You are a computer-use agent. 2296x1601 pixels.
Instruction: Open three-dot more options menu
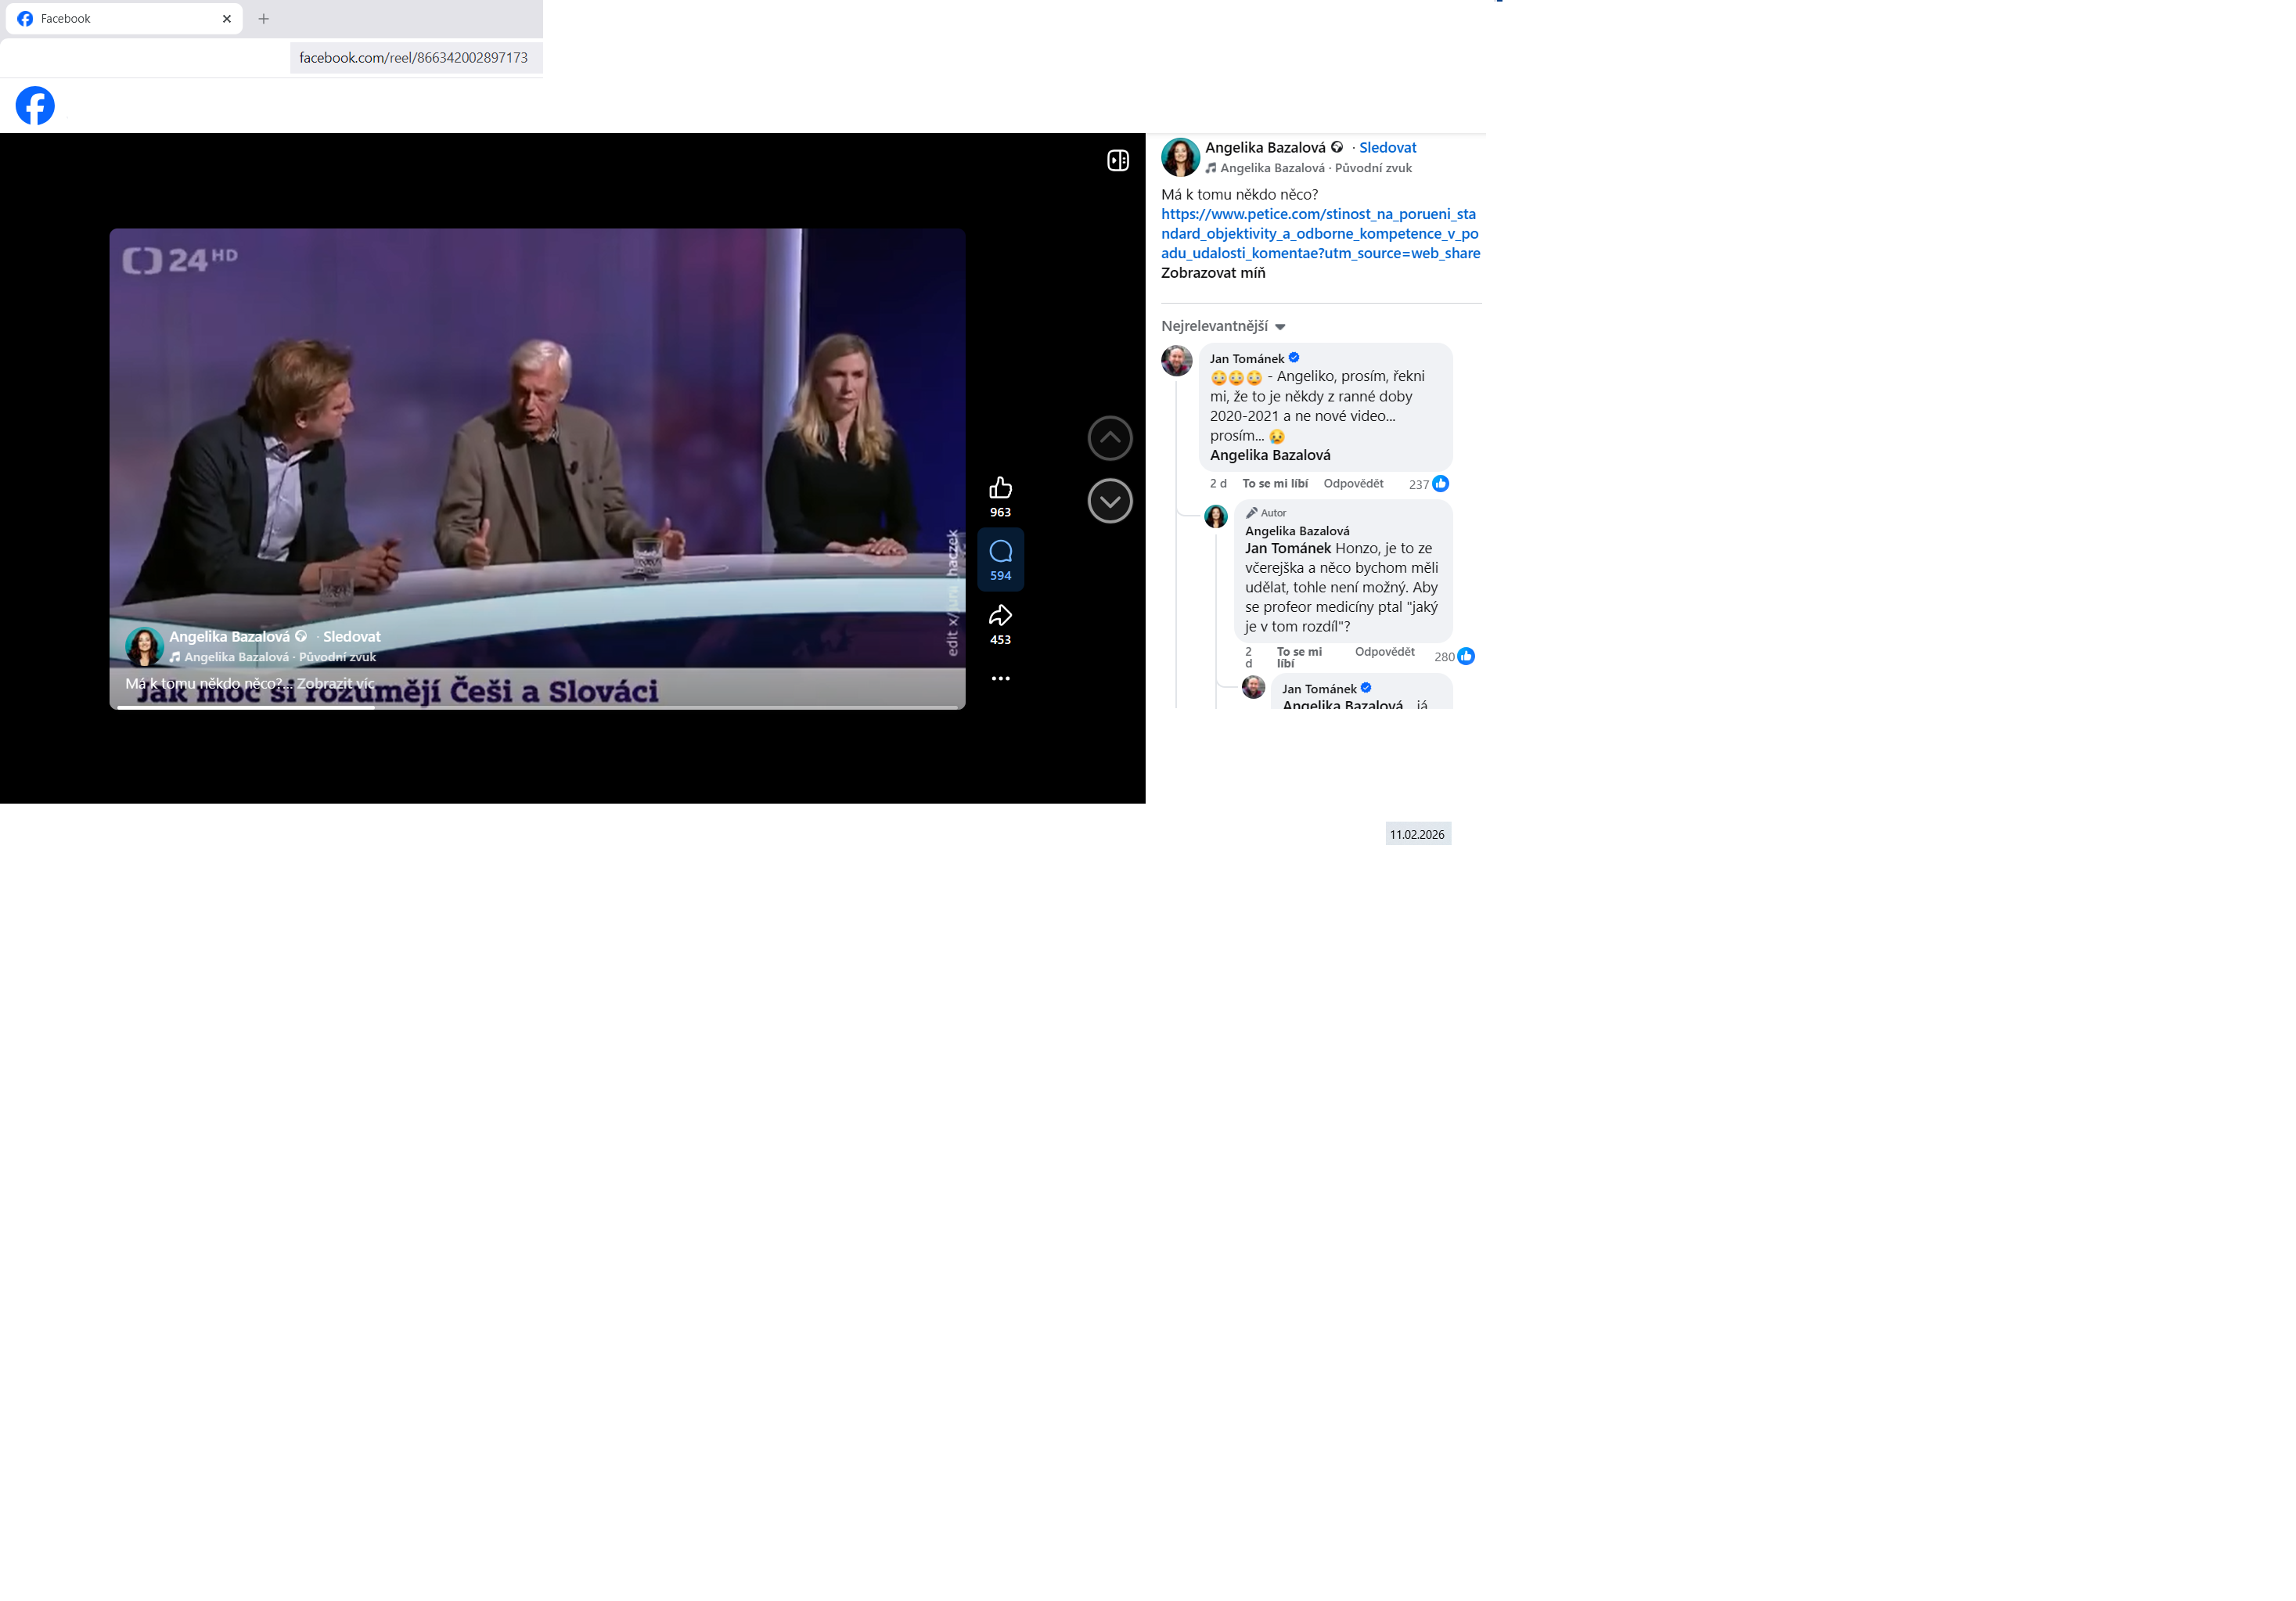point(1000,679)
